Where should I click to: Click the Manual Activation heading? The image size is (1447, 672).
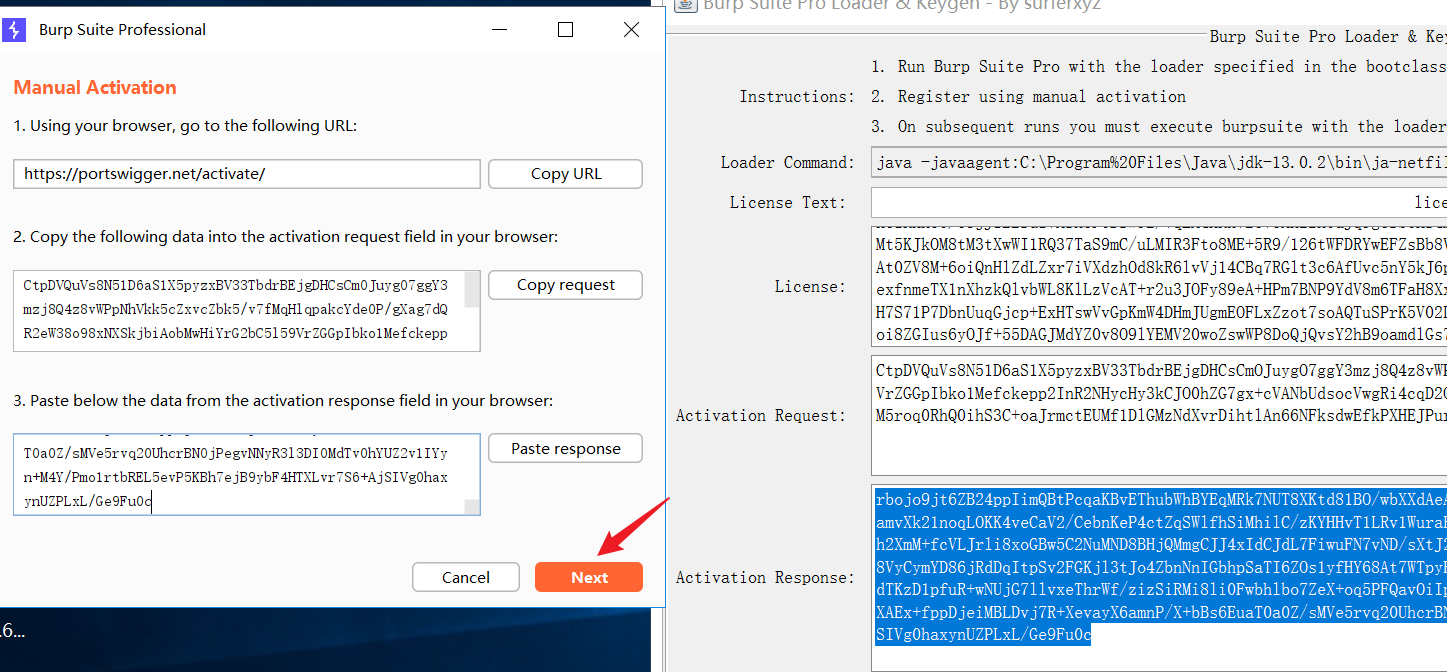pyautogui.click(x=95, y=88)
